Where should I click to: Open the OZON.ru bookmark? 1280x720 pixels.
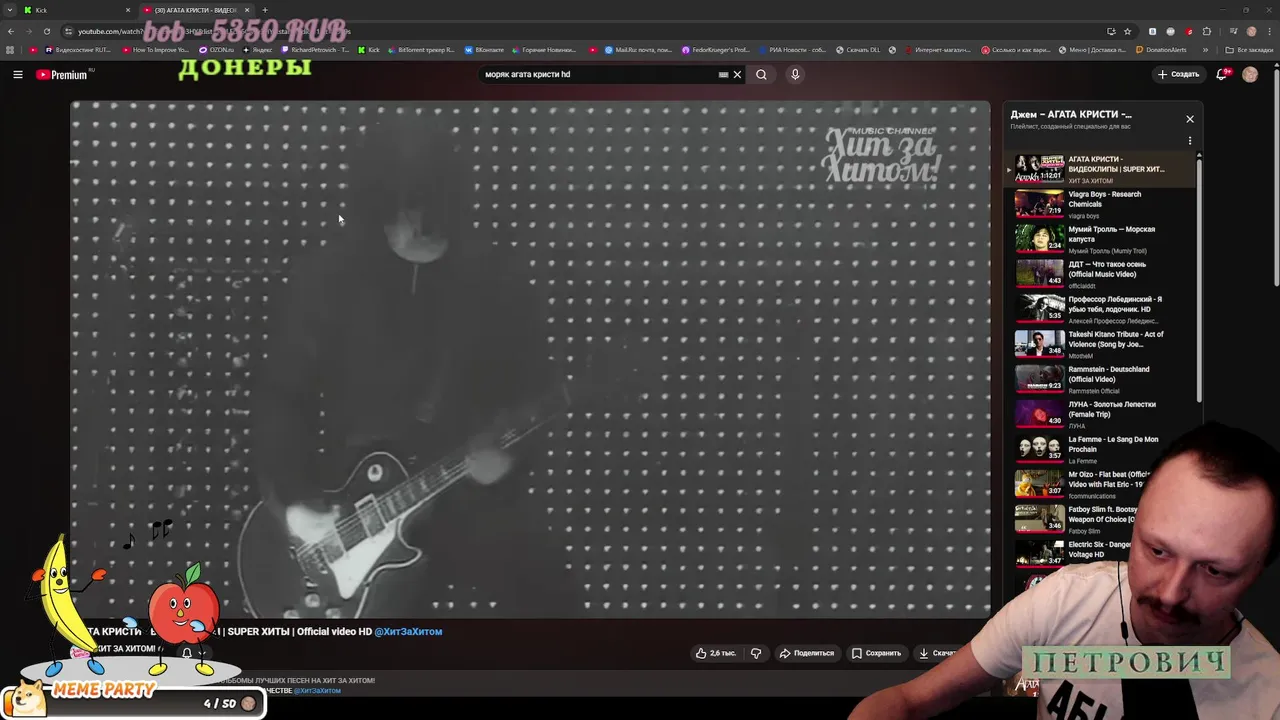tap(217, 50)
